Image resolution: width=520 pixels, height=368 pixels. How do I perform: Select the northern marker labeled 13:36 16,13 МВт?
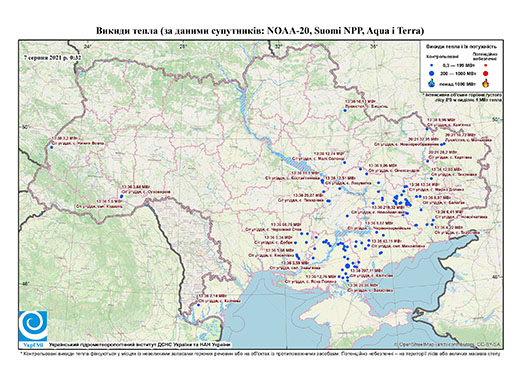pos(345,110)
